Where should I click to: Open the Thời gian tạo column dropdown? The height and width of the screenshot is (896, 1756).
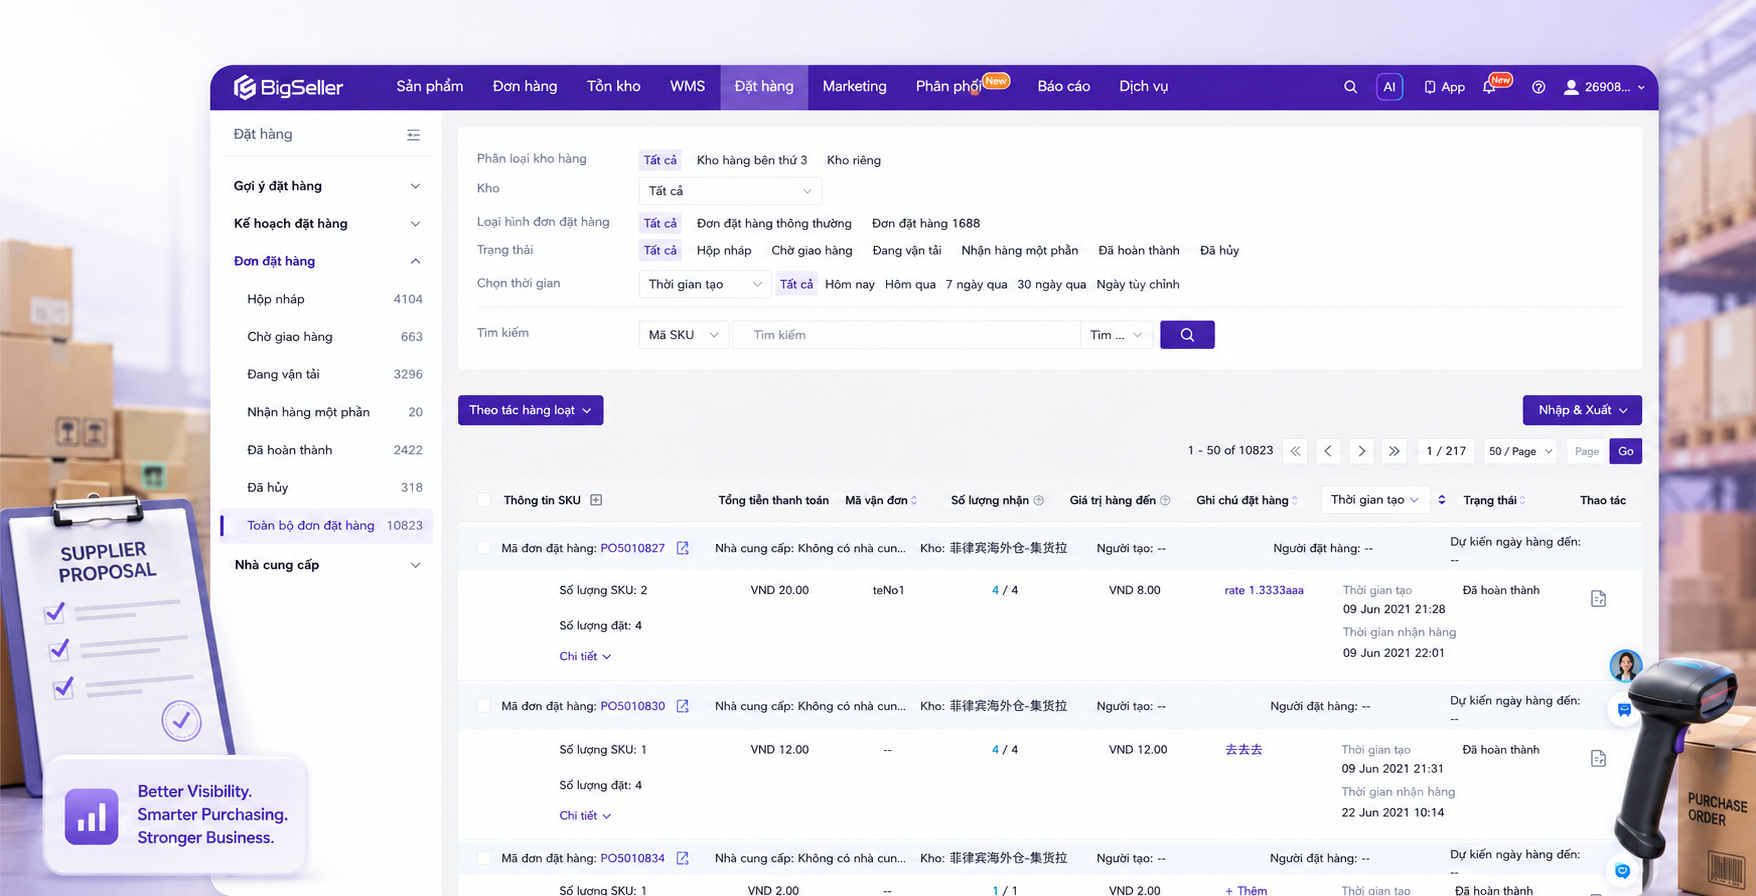[x=1375, y=500]
